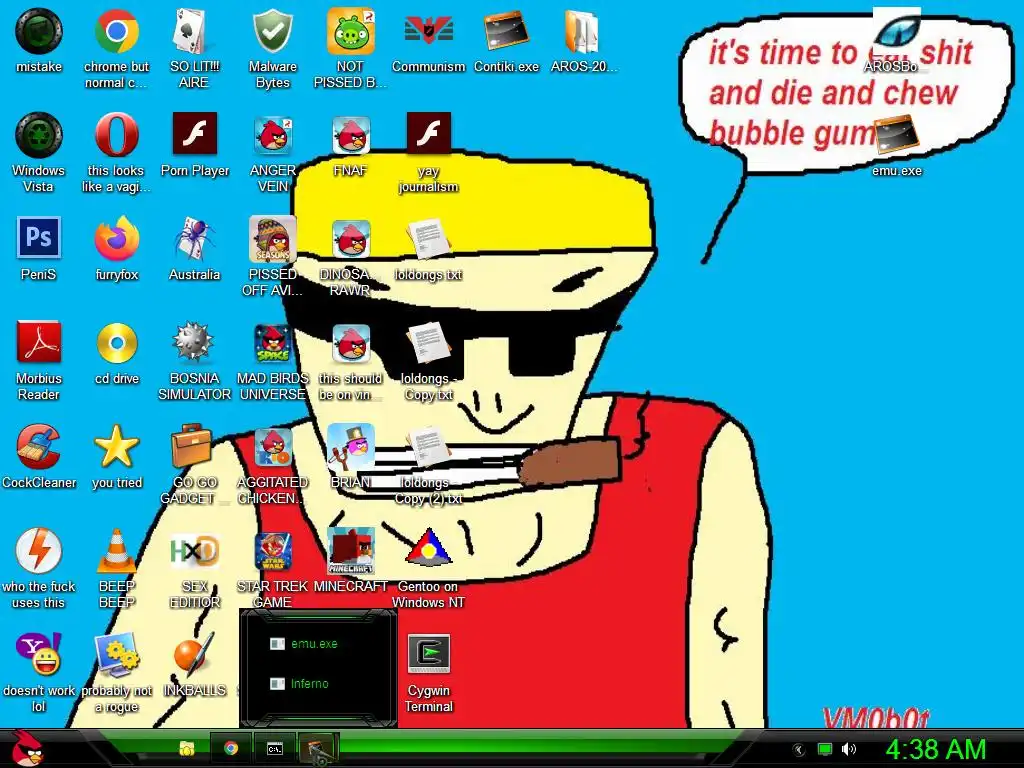Open the 'loldongs - Copy.txt' file
Viewport: 1024px width, 768px height.
pyautogui.click(x=428, y=342)
